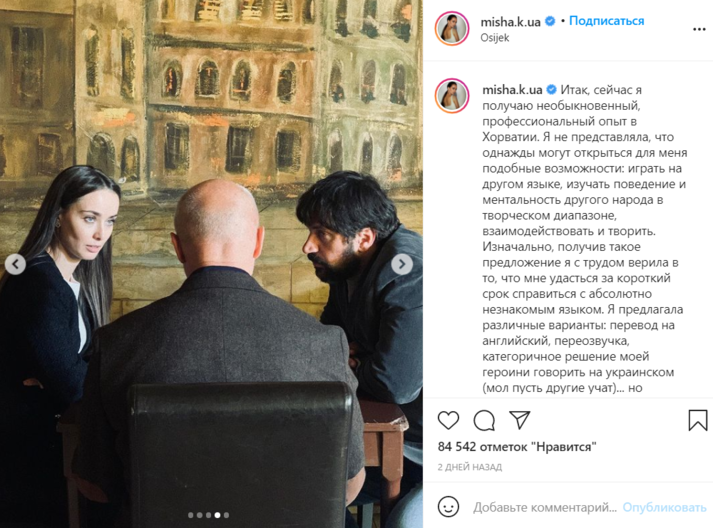
Task: Open the three-dot options menu
Action: 699,30
